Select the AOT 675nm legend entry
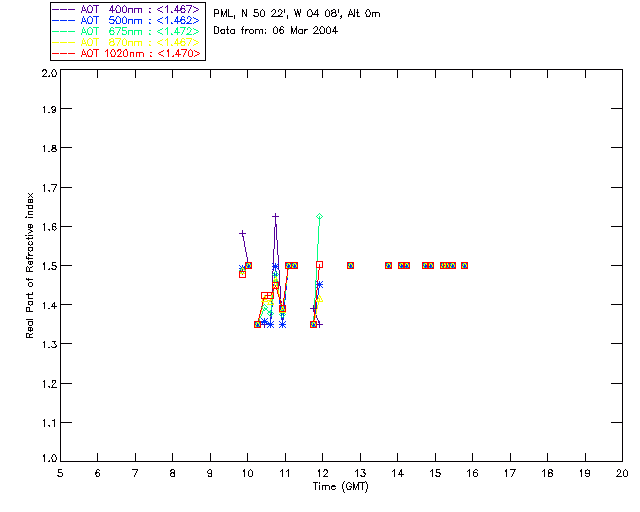Image resolution: width=640 pixels, height=512 pixels. (x=126, y=31)
